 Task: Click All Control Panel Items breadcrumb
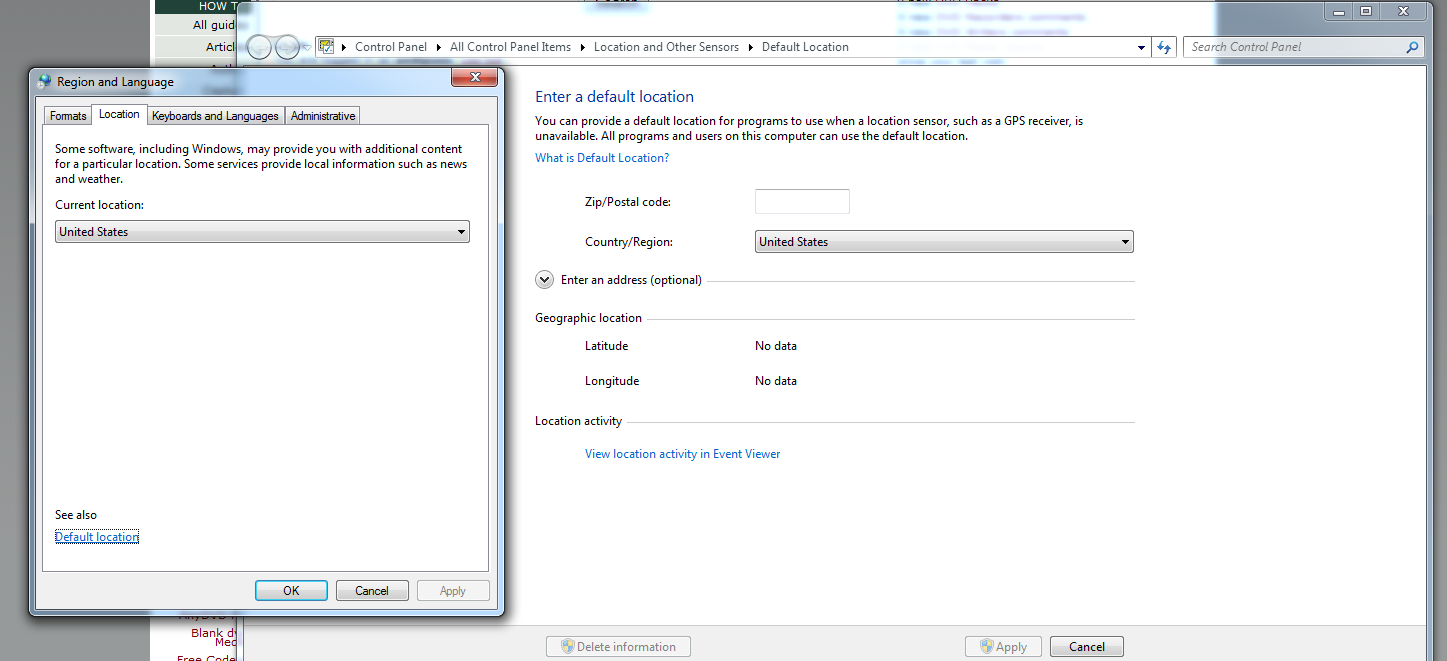510,47
